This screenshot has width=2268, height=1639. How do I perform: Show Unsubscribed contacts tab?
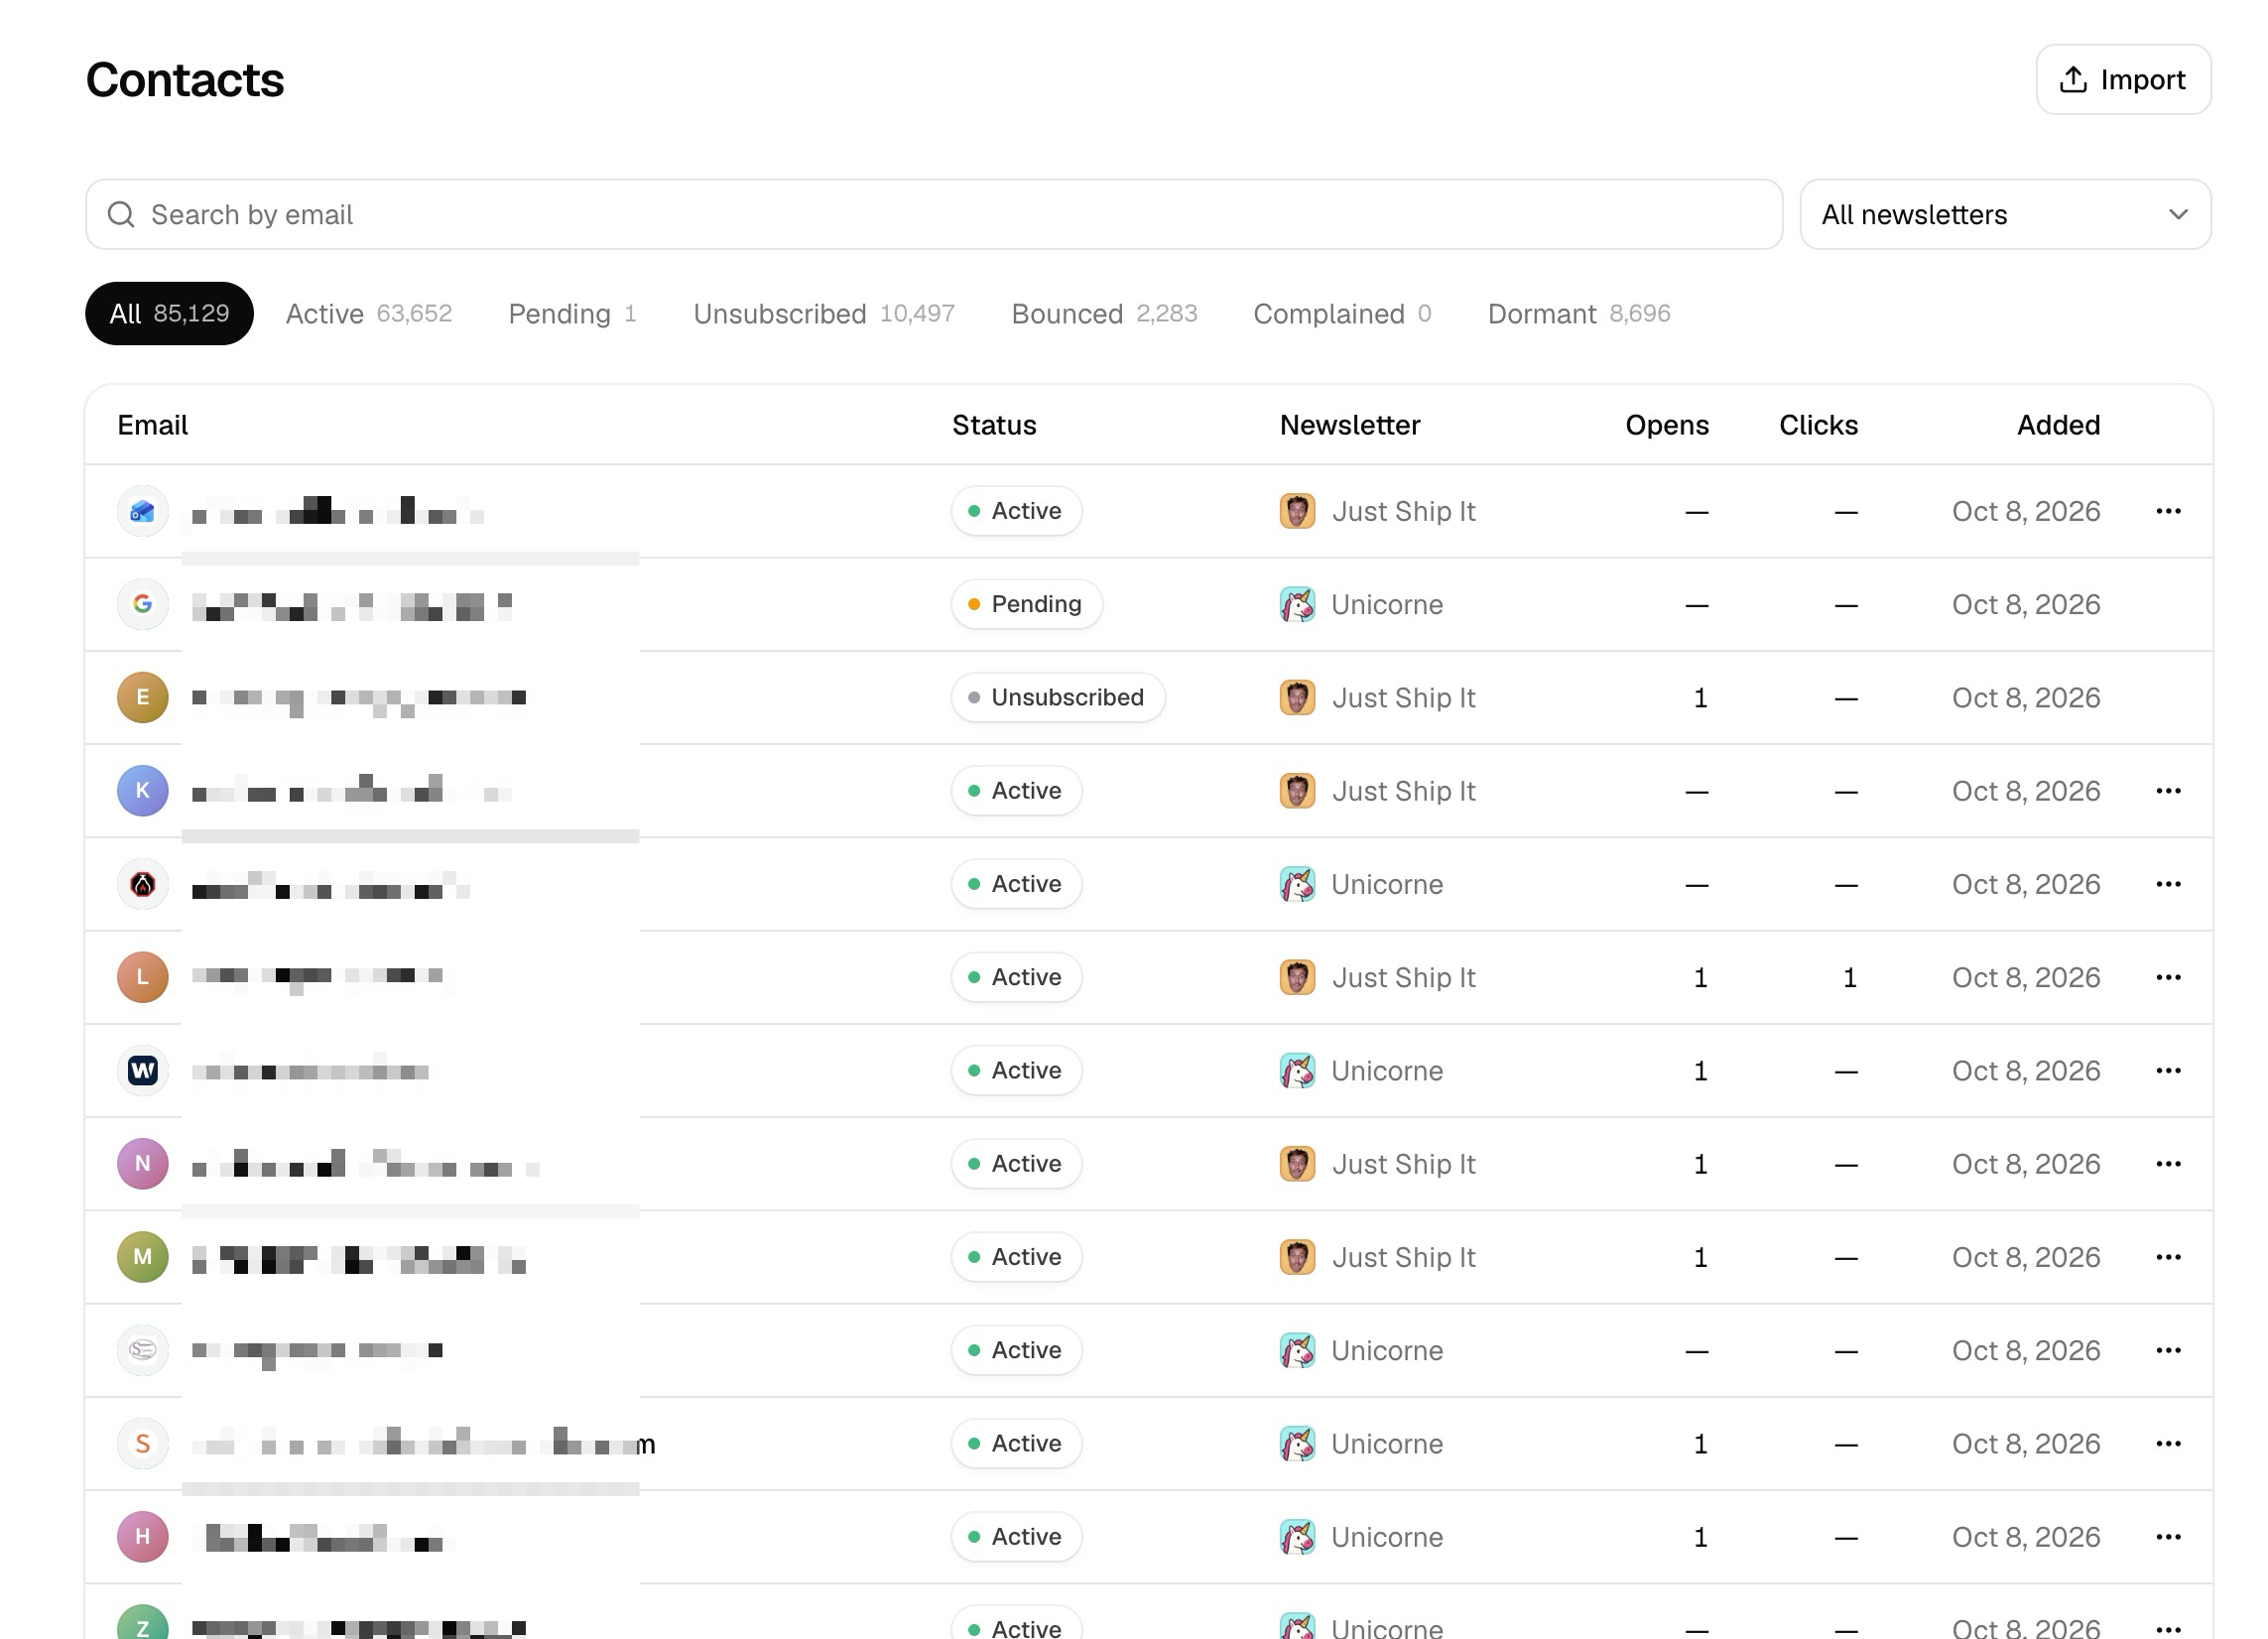[x=824, y=313]
